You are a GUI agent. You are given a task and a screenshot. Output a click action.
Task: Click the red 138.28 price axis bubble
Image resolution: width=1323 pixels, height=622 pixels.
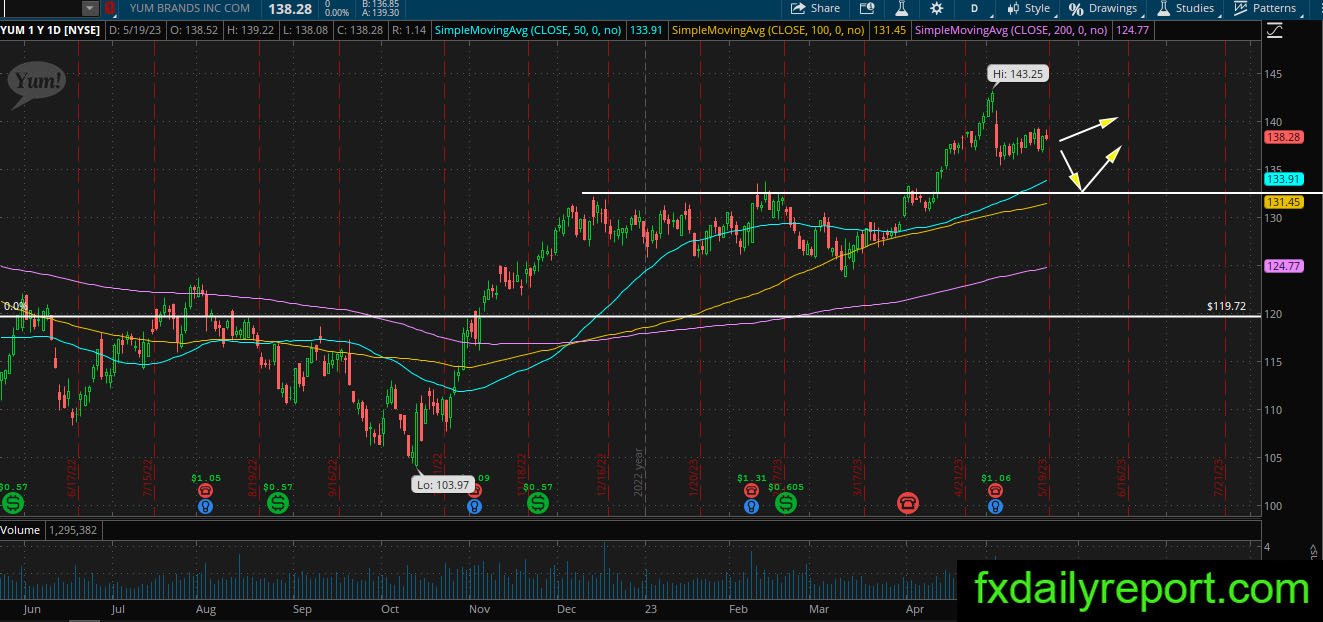(x=1283, y=137)
